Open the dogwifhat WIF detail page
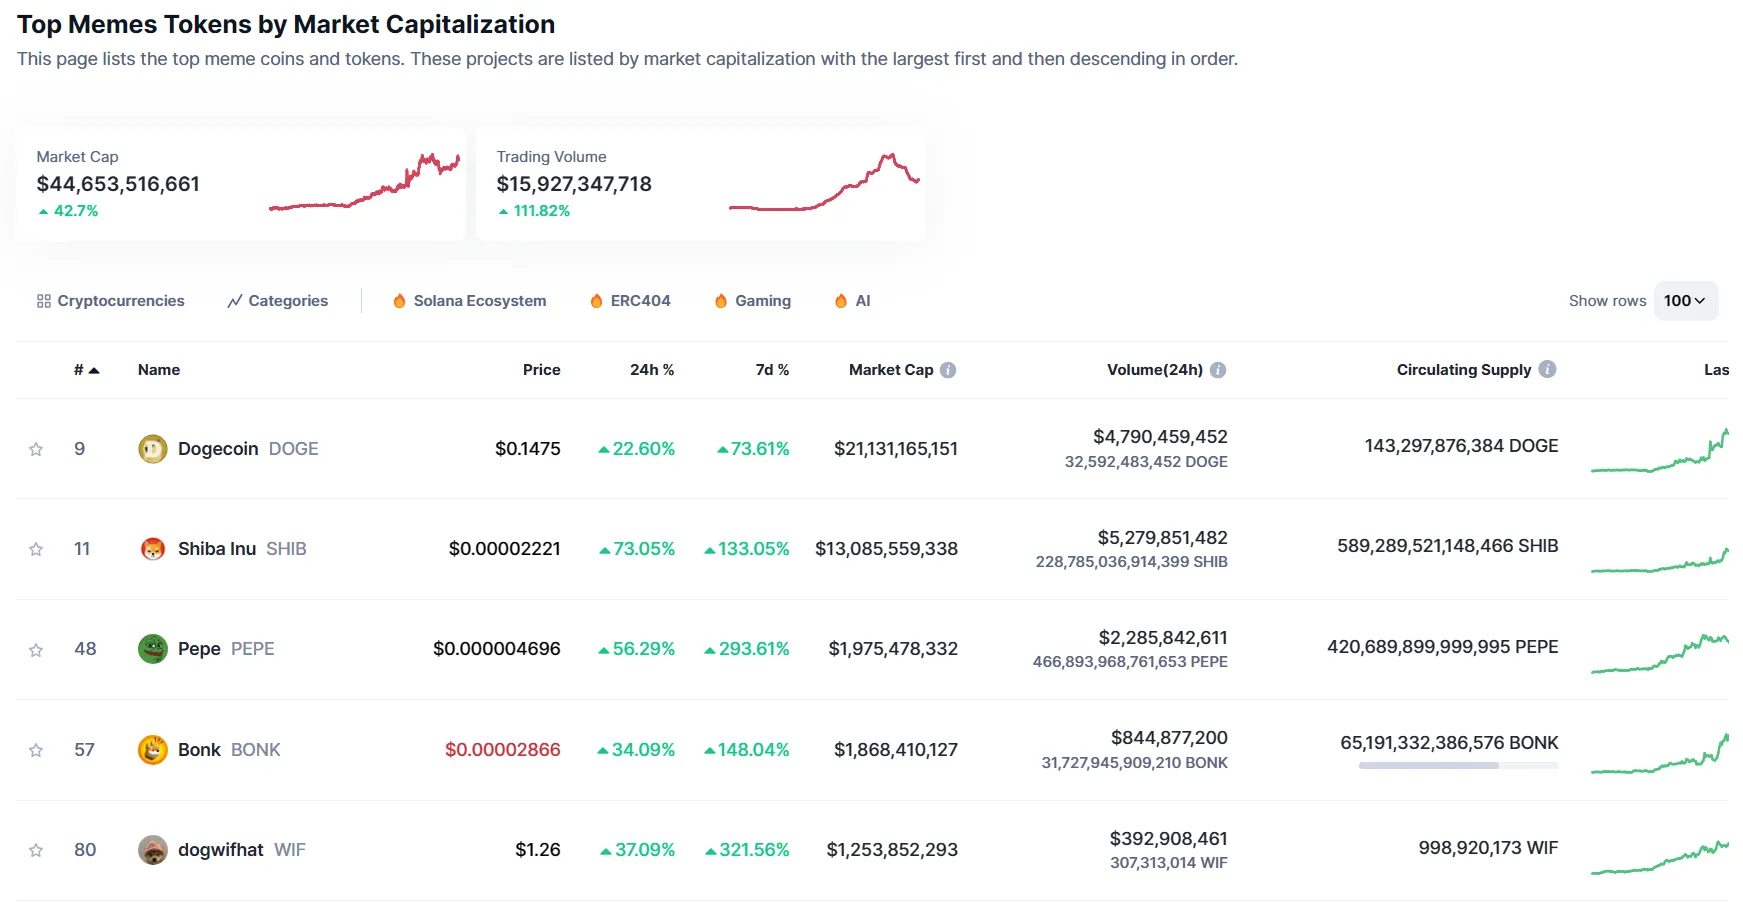Screen dimensions: 1743x903 (x=242, y=850)
